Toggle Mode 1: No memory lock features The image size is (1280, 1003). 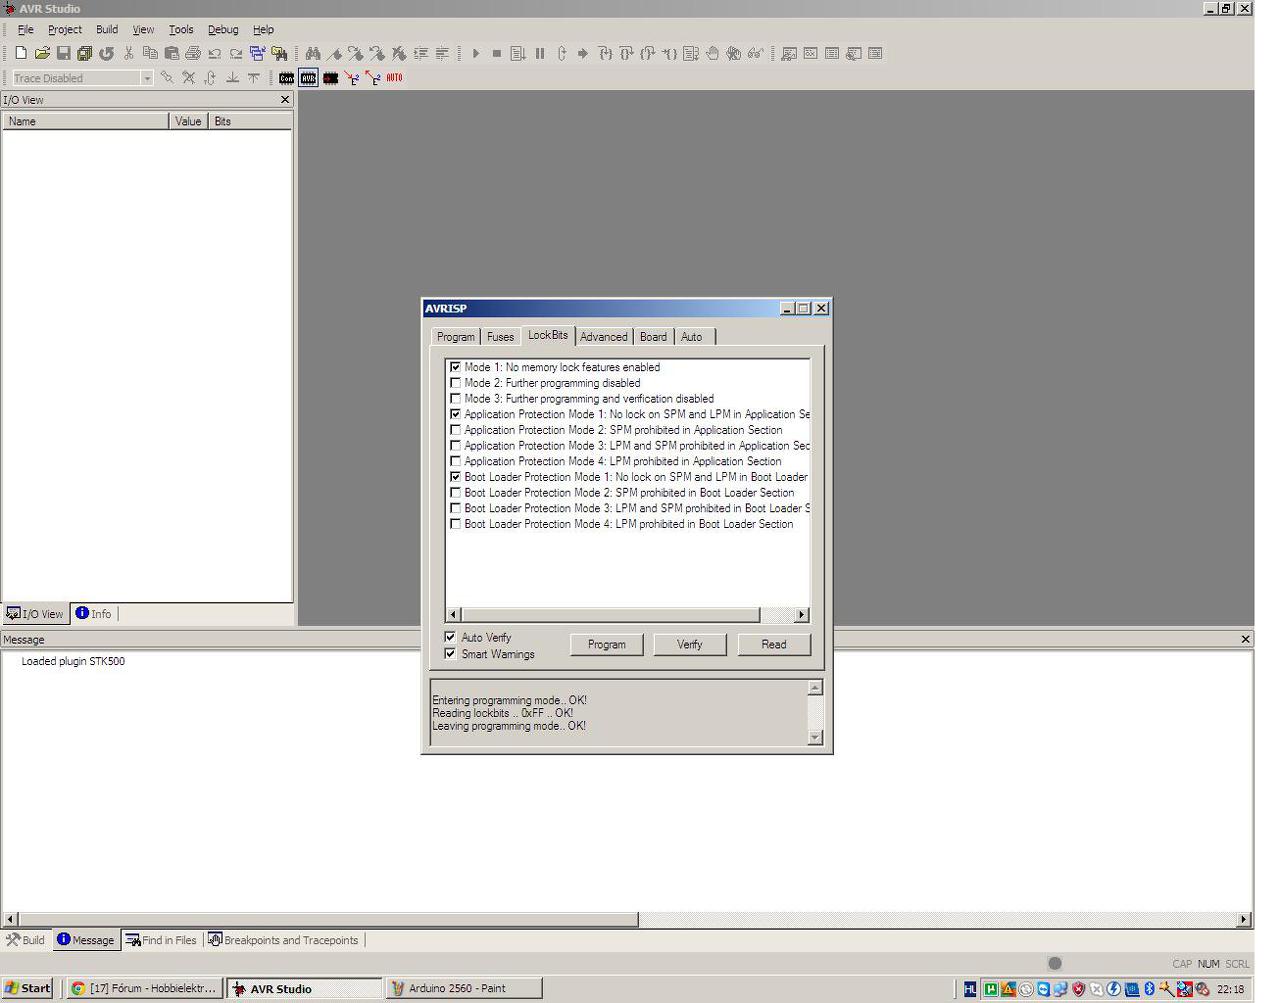point(456,367)
